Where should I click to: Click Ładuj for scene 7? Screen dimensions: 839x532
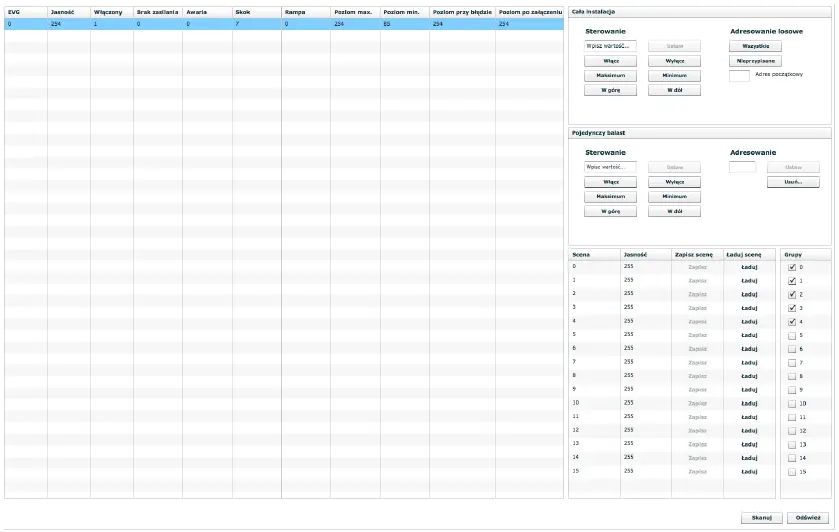pos(749,362)
